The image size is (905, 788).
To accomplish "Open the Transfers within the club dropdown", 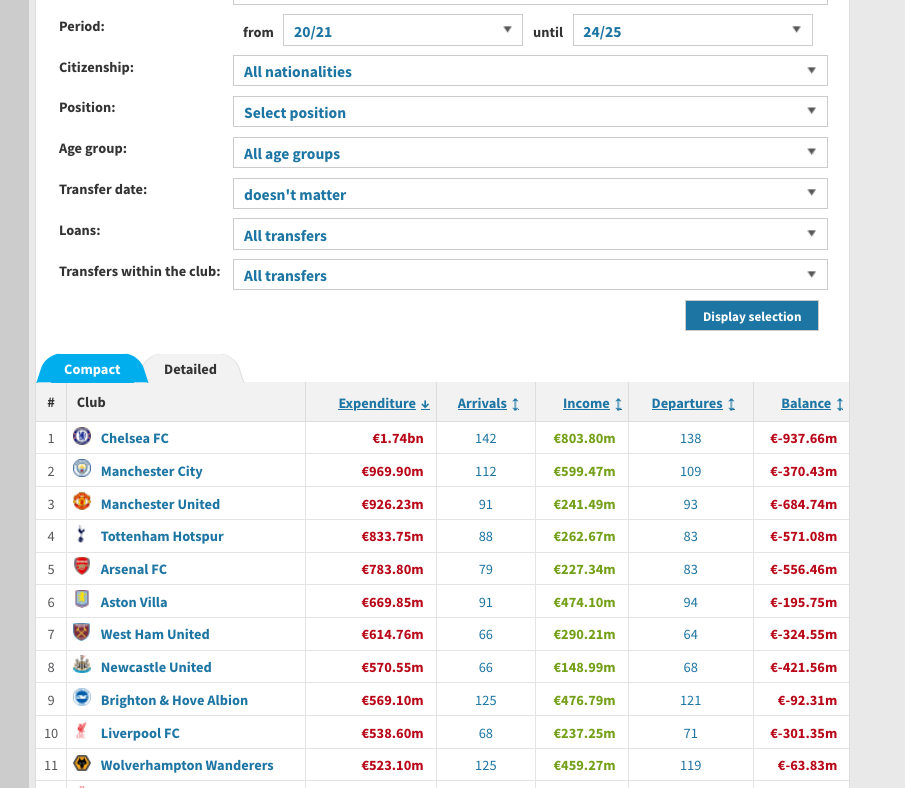I will pos(530,274).
